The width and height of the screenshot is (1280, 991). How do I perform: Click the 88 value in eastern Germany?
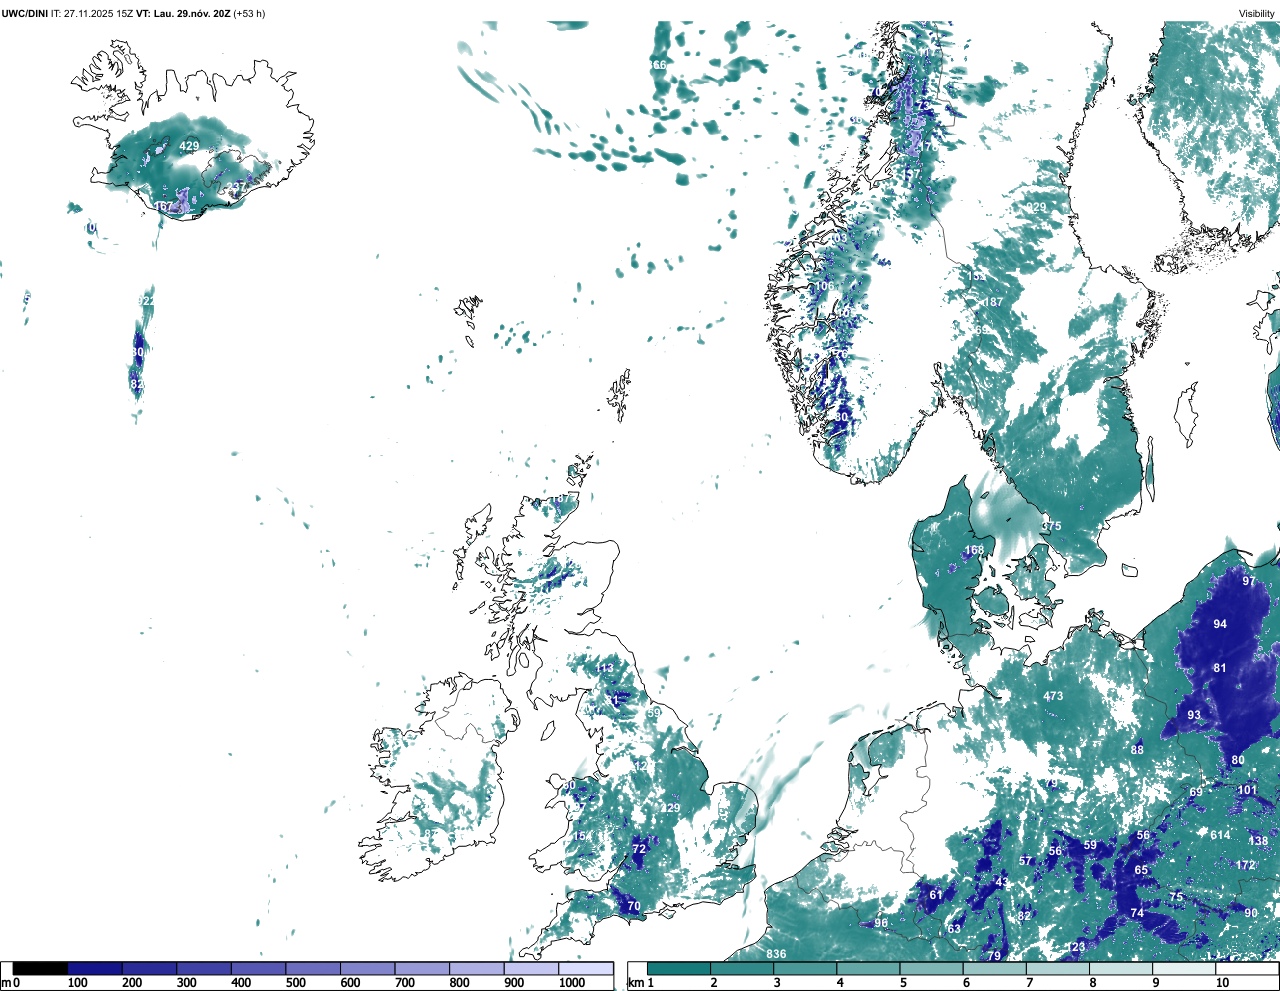coord(1137,750)
